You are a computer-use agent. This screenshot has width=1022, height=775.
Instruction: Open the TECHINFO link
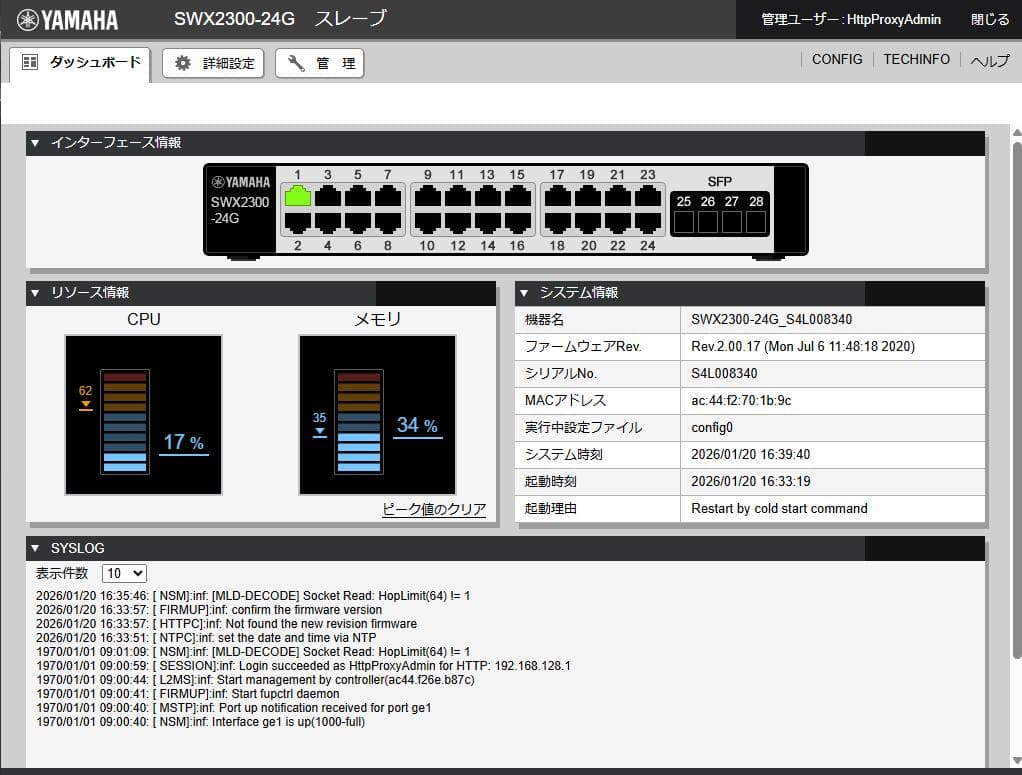click(916, 60)
